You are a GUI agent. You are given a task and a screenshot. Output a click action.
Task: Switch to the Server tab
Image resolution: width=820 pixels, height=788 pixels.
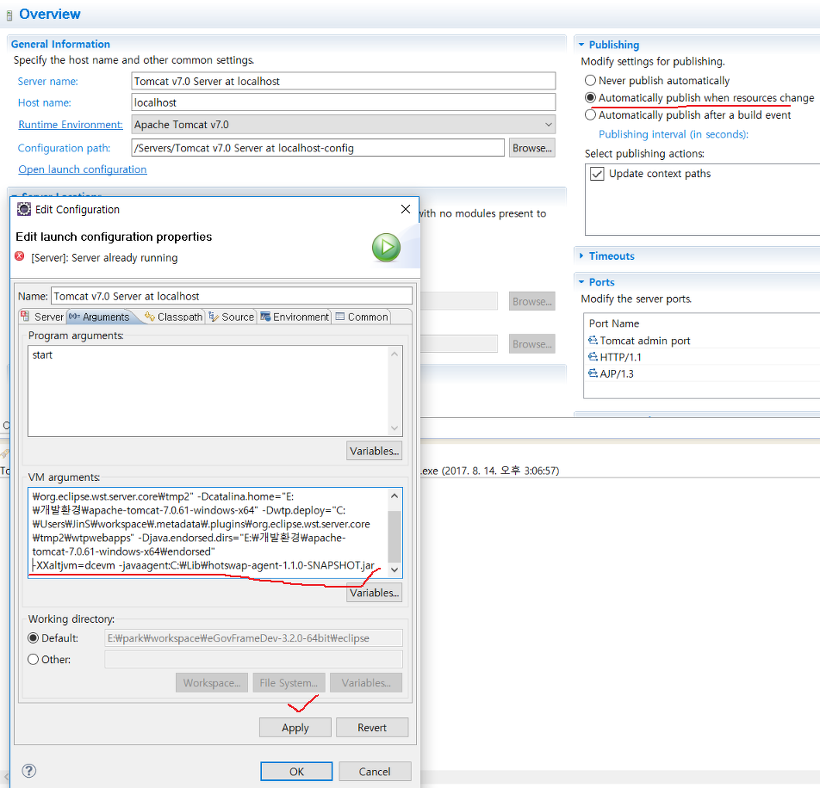42,317
